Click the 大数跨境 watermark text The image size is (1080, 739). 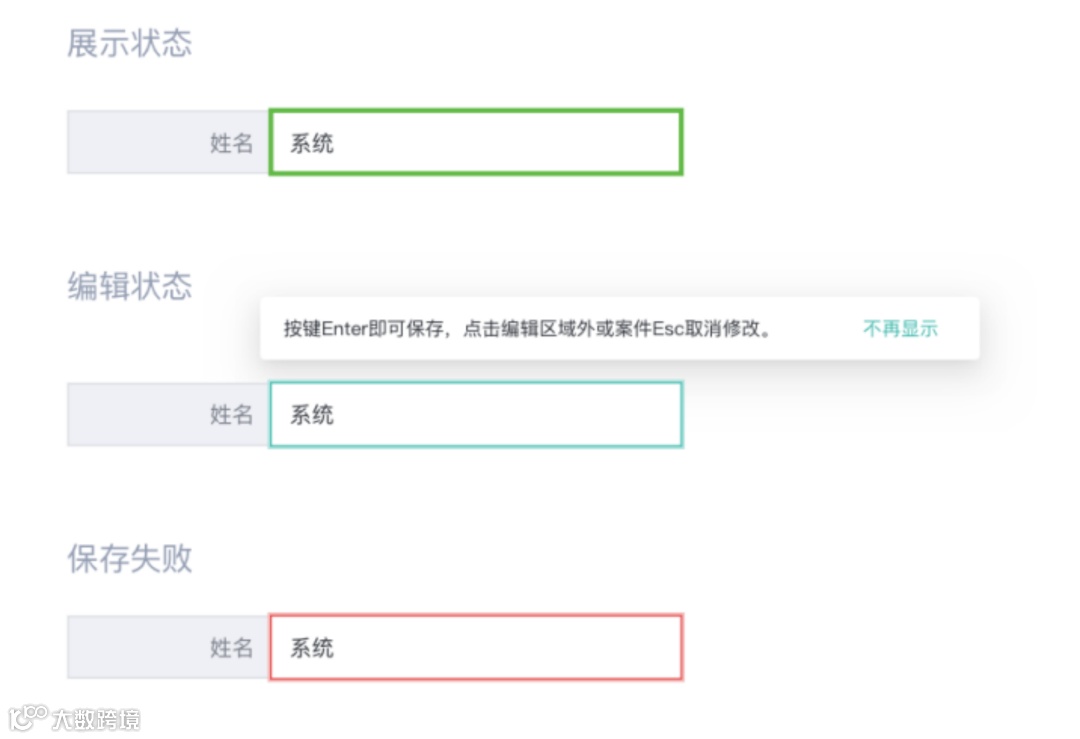point(96,719)
